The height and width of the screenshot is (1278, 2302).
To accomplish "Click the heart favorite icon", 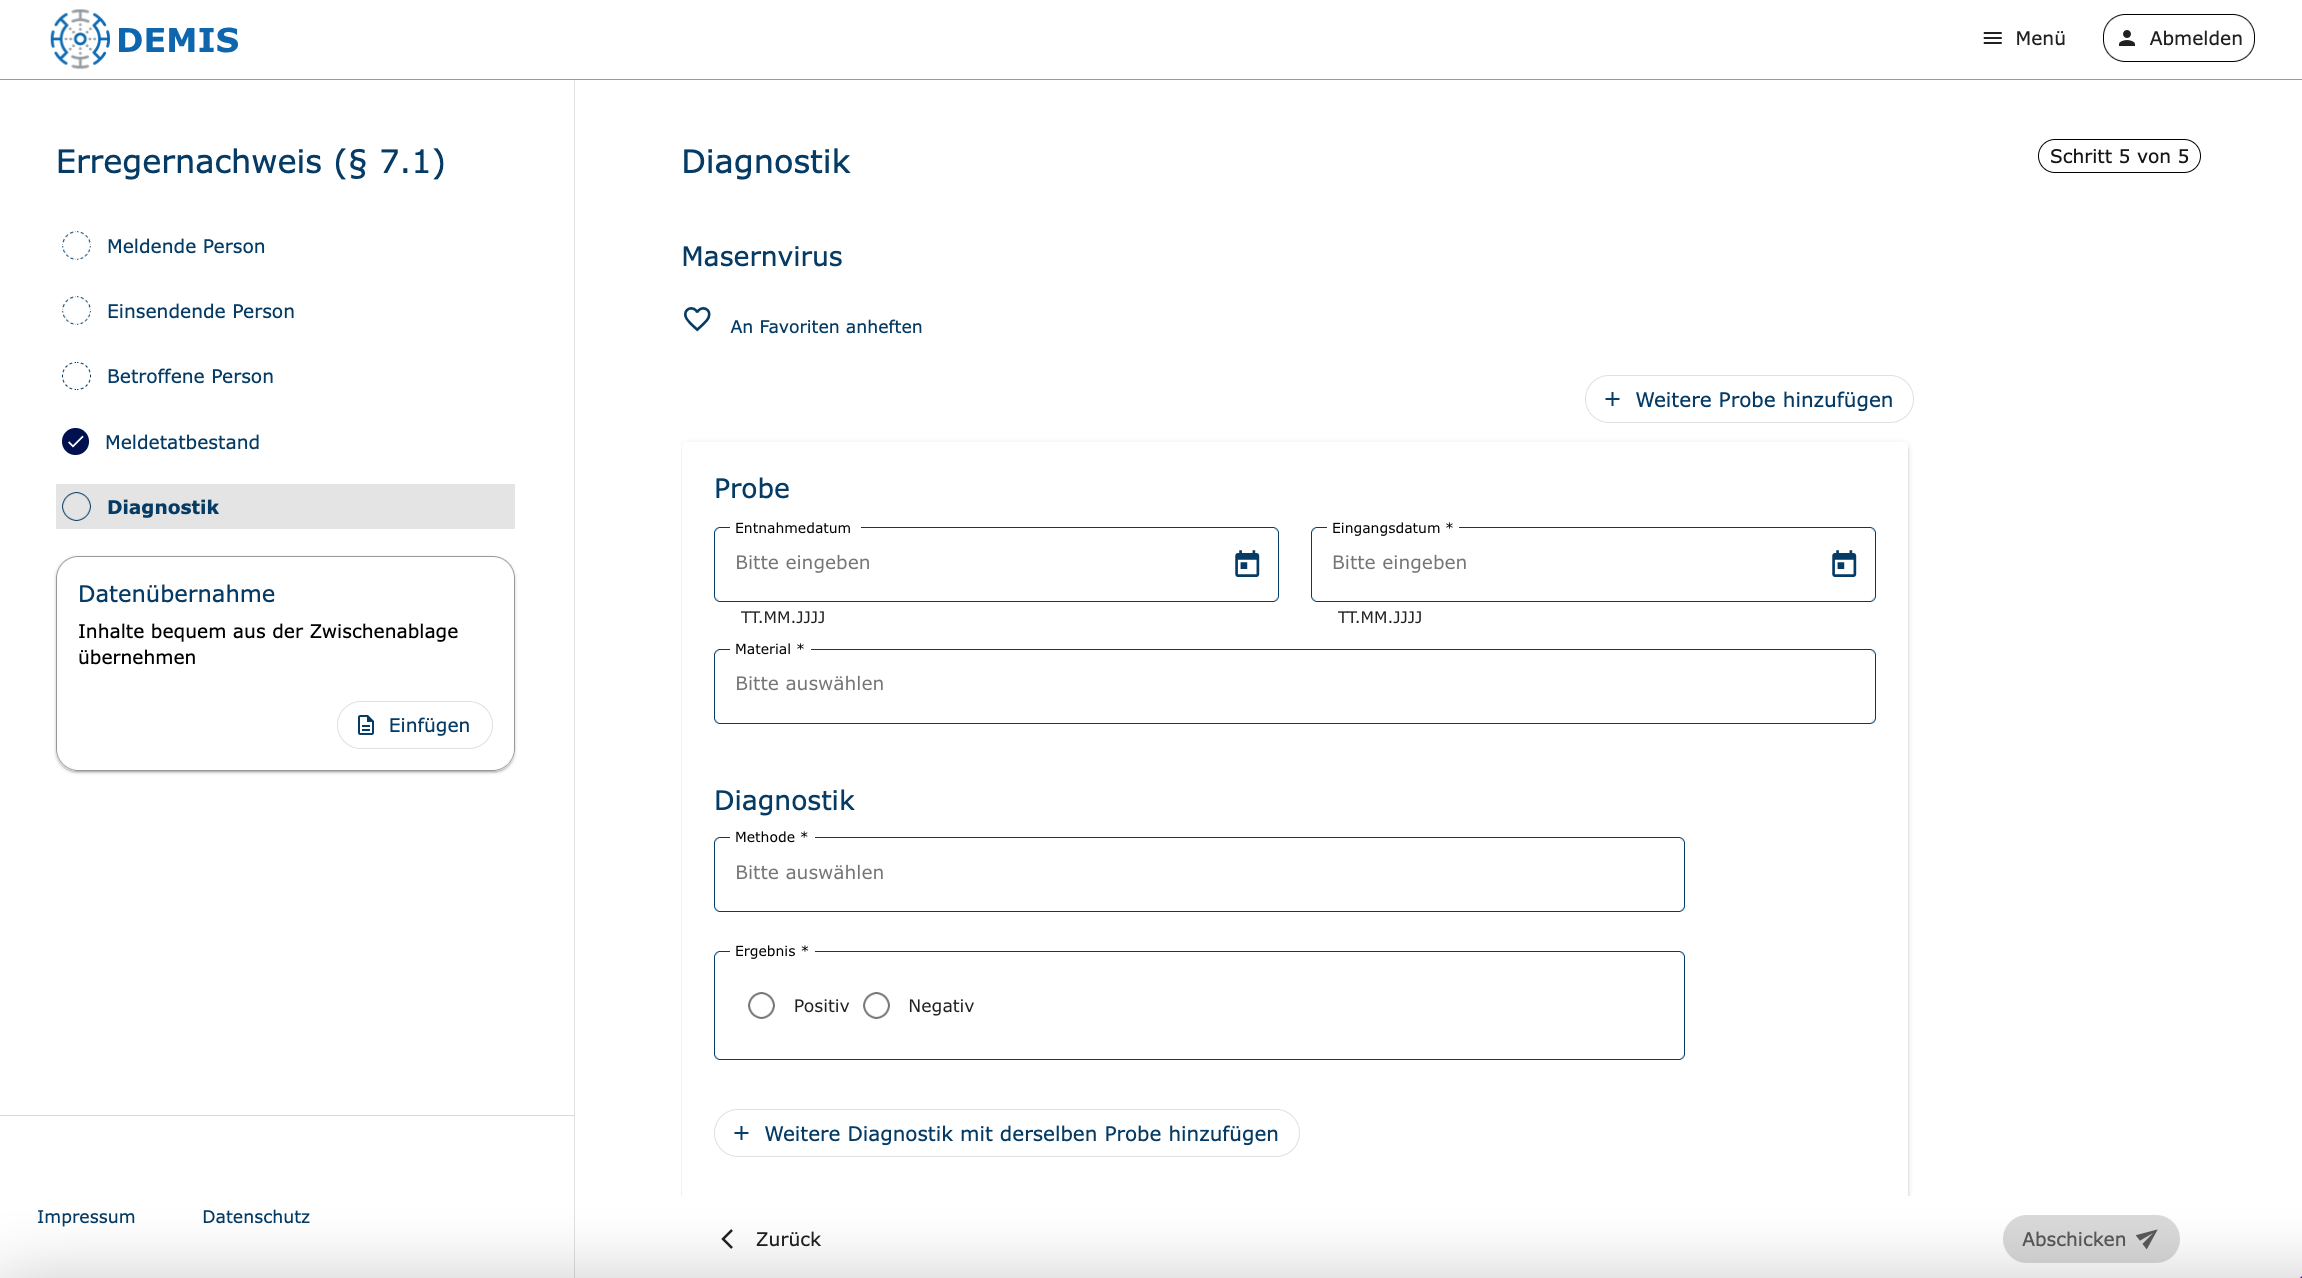I will [x=697, y=319].
